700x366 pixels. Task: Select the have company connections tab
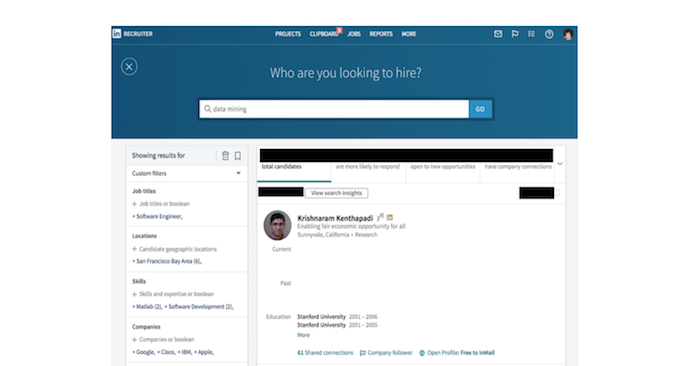pos(518,166)
